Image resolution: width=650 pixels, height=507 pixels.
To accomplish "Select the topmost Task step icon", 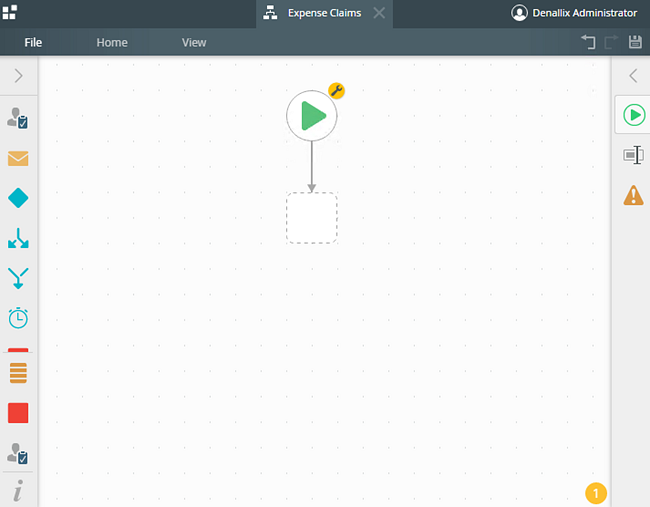I will click(x=18, y=118).
